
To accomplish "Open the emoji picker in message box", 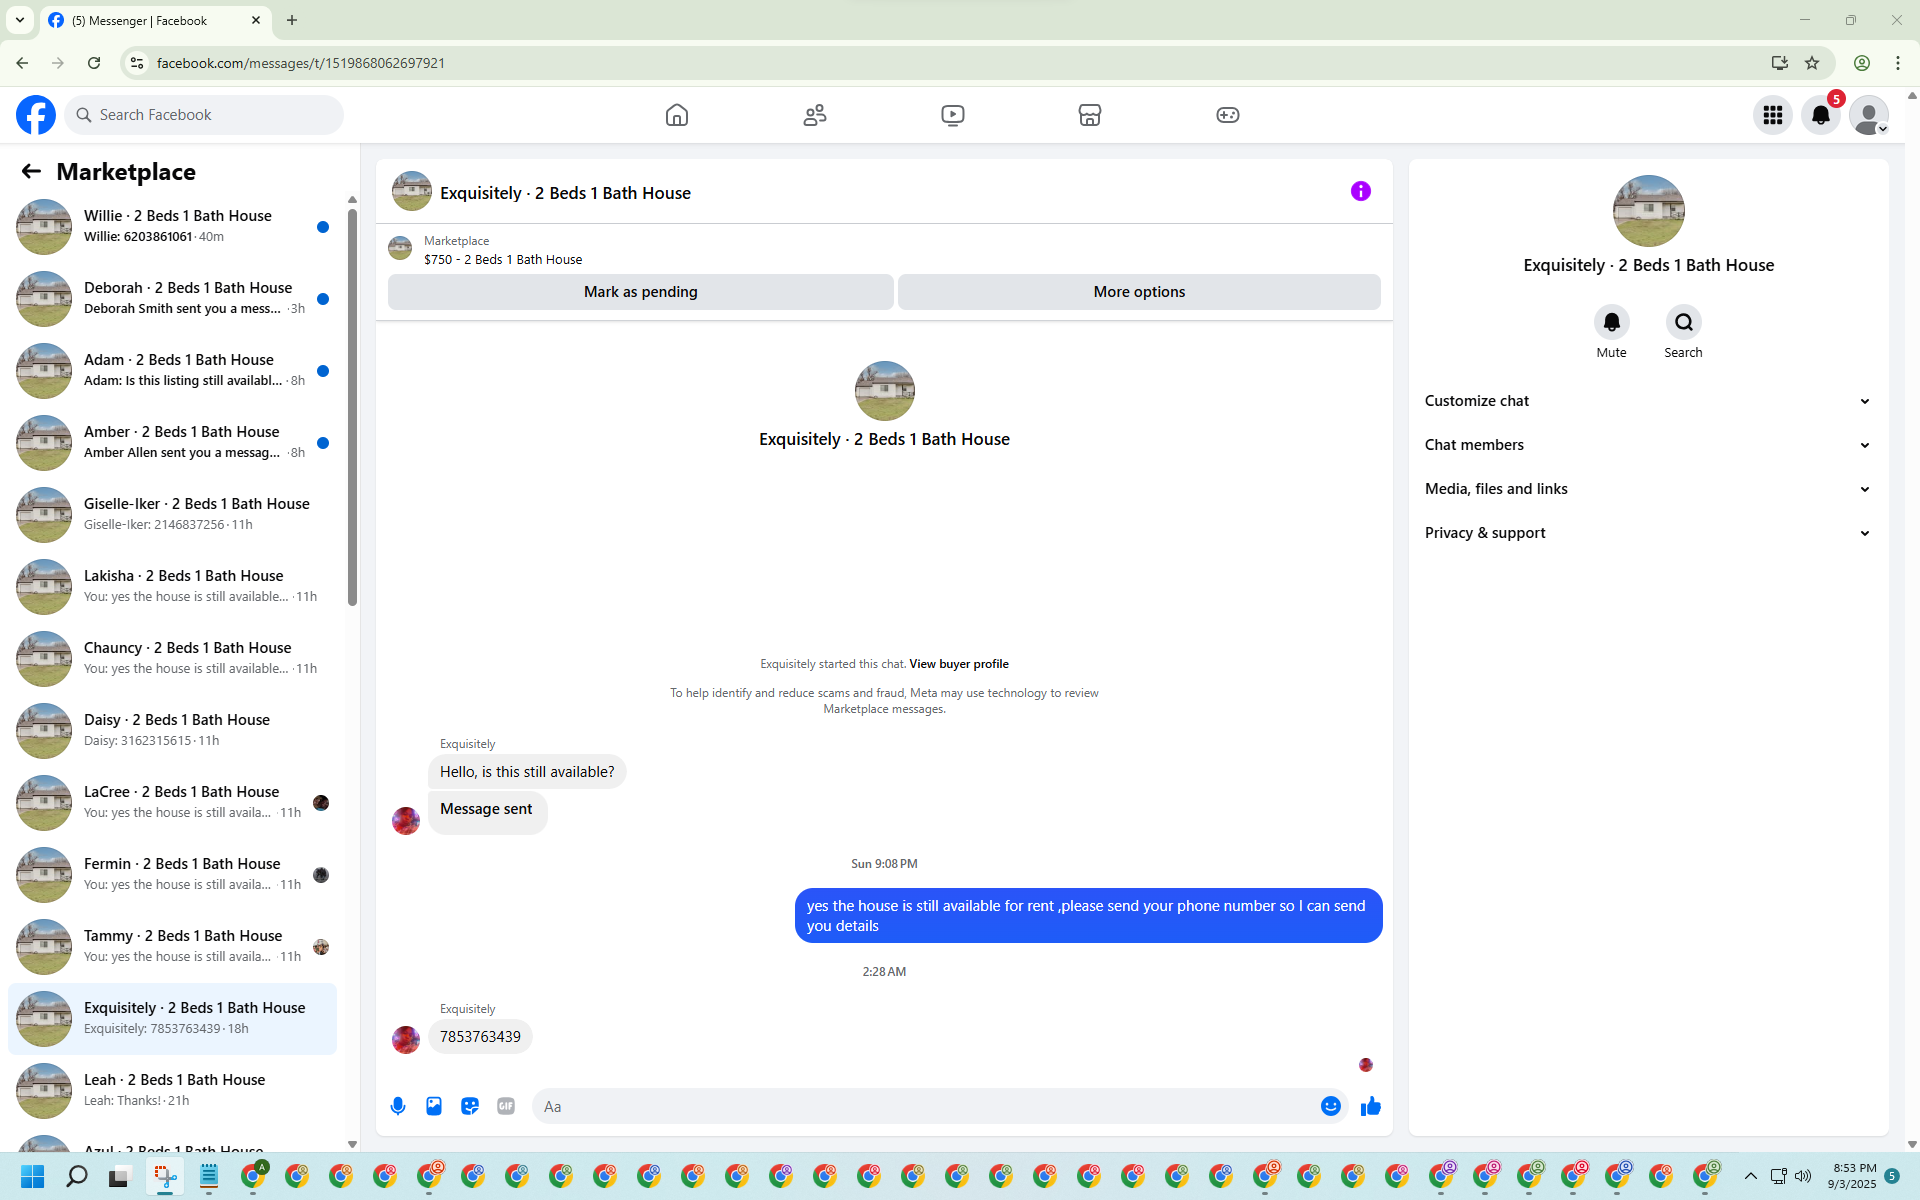I will (x=1330, y=1106).
